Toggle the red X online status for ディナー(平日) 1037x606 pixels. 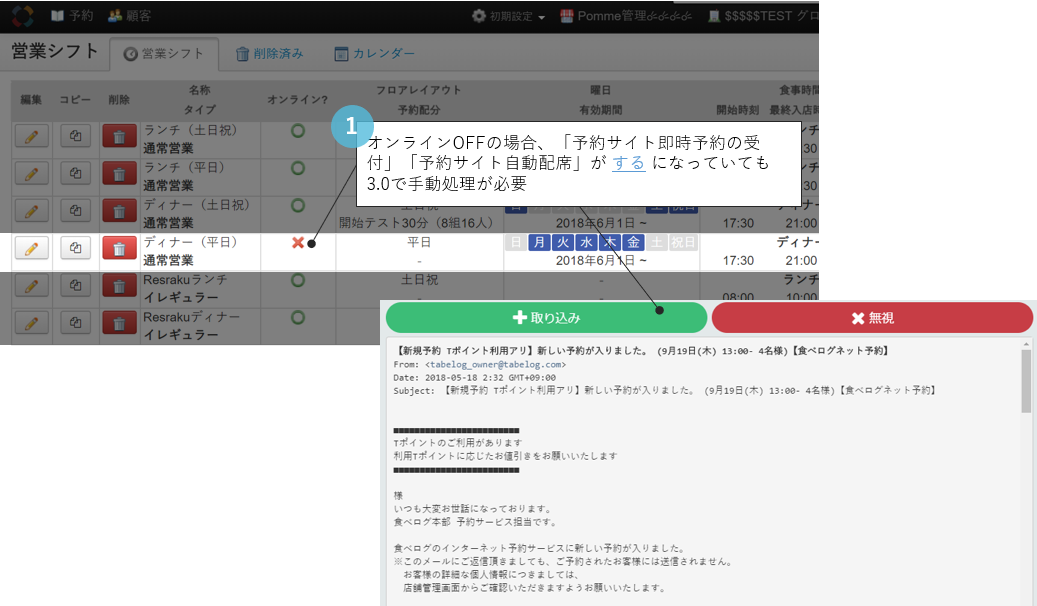pos(298,243)
